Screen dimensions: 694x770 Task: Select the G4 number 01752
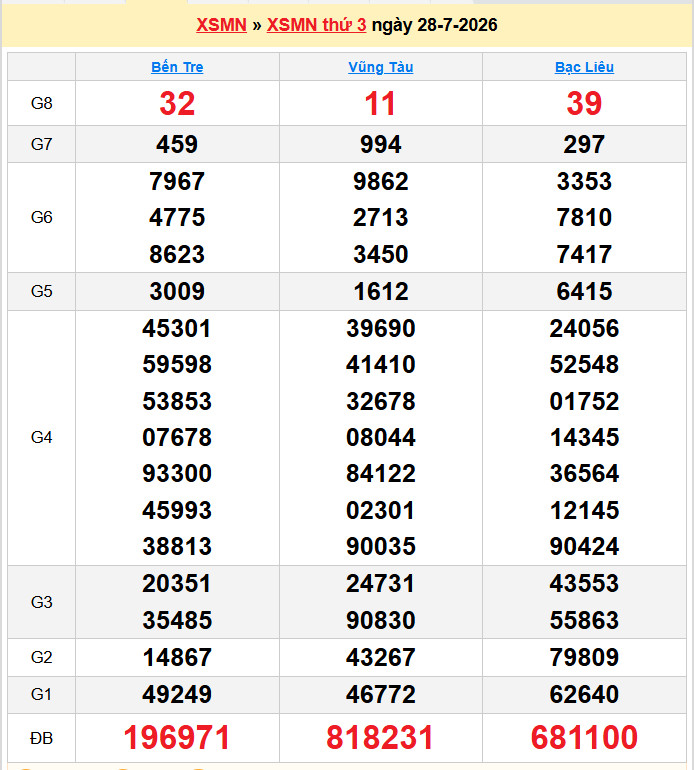tap(584, 401)
